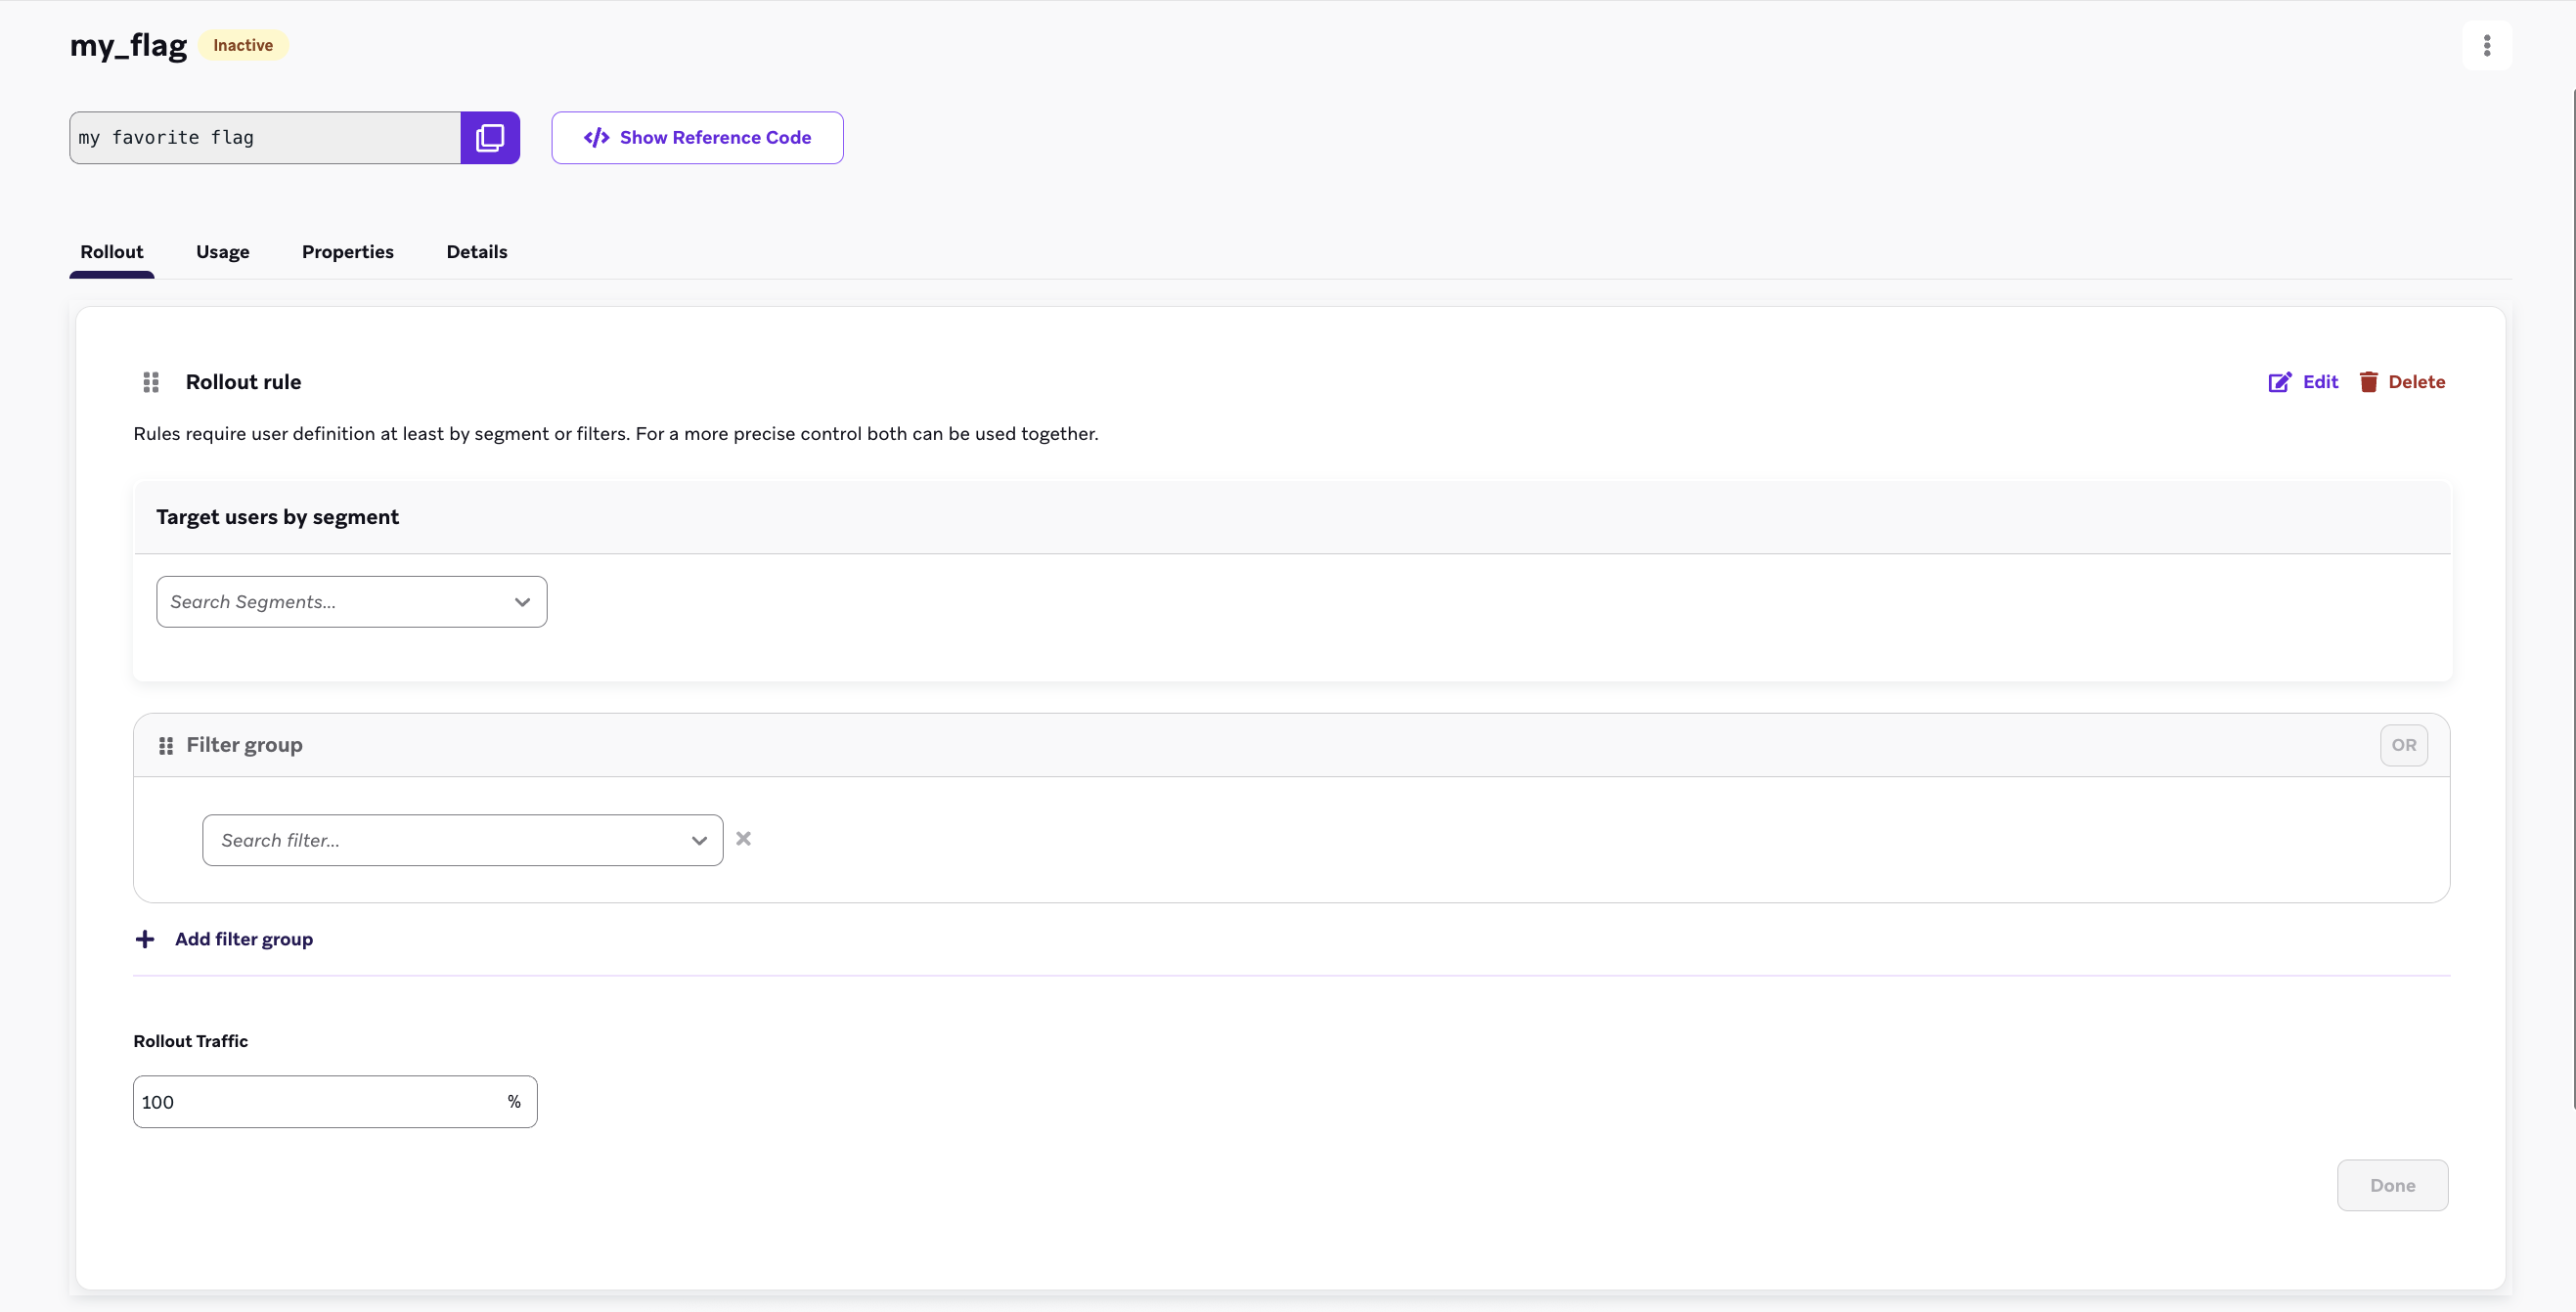Switch to the Usage tab
2576x1312 pixels.
(x=222, y=252)
